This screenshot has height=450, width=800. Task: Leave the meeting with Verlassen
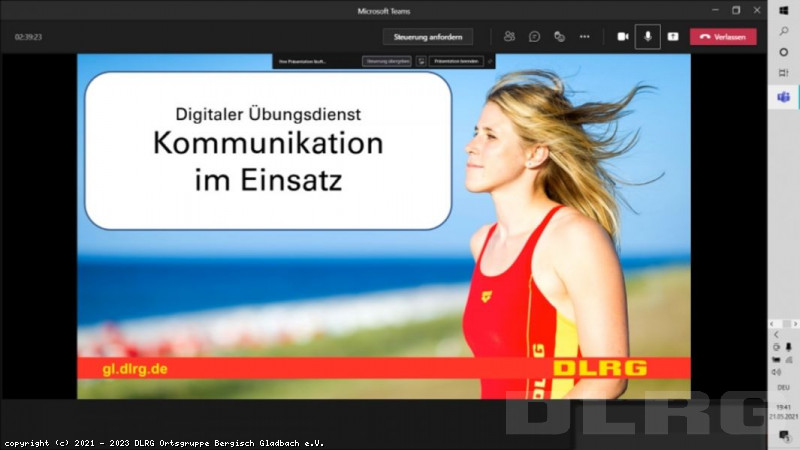(x=723, y=37)
